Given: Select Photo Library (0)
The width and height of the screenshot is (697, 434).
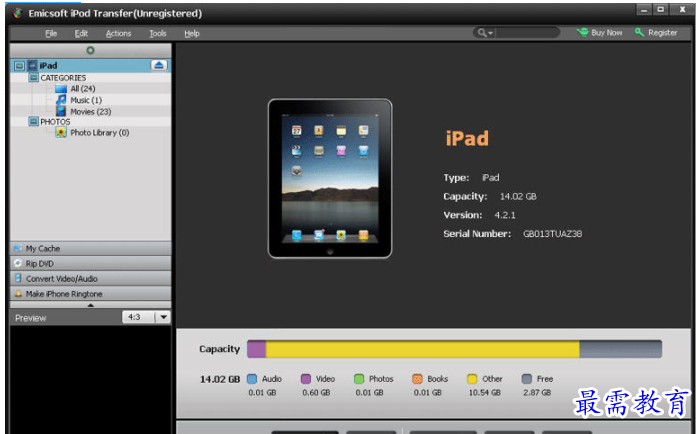Looking at the screenshot, I should [100, 133].
